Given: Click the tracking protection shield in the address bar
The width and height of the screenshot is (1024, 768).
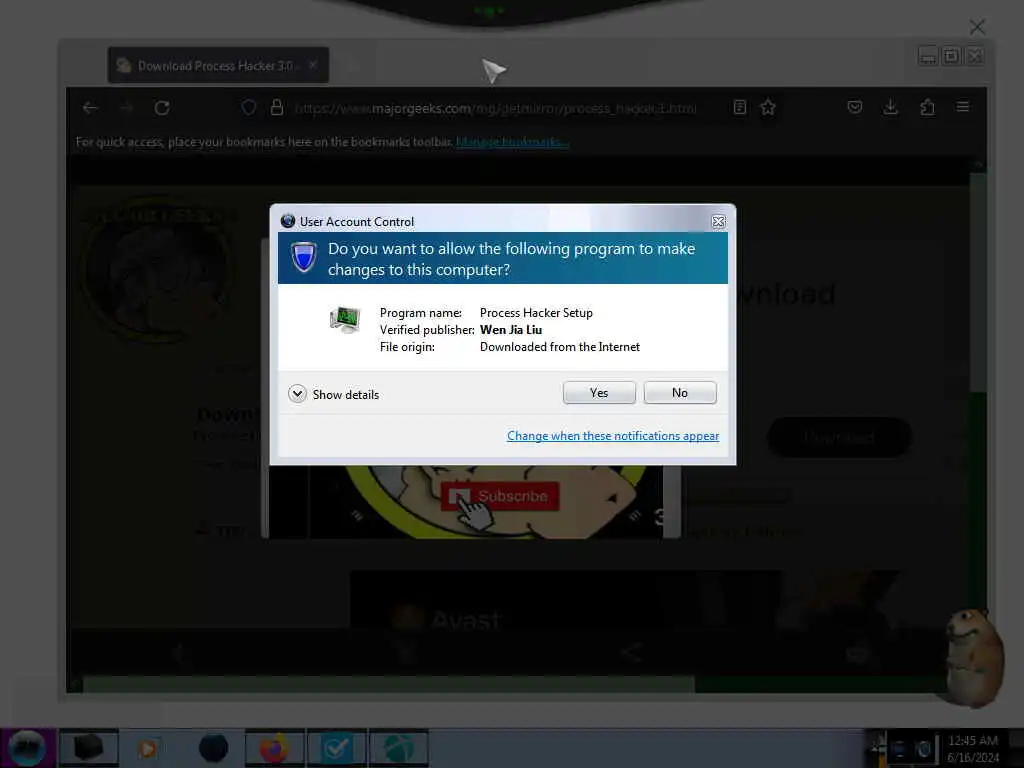Looking at the screenshot, I should [248, 108].
